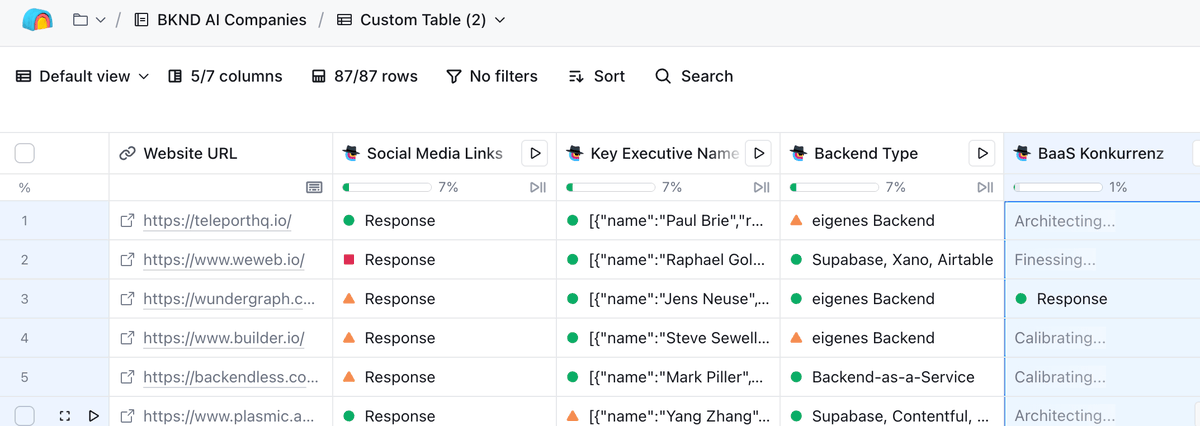1200x426 pixels.
Task: Click the Social Media Links progress bar
Action: click(x=387, y=187)
